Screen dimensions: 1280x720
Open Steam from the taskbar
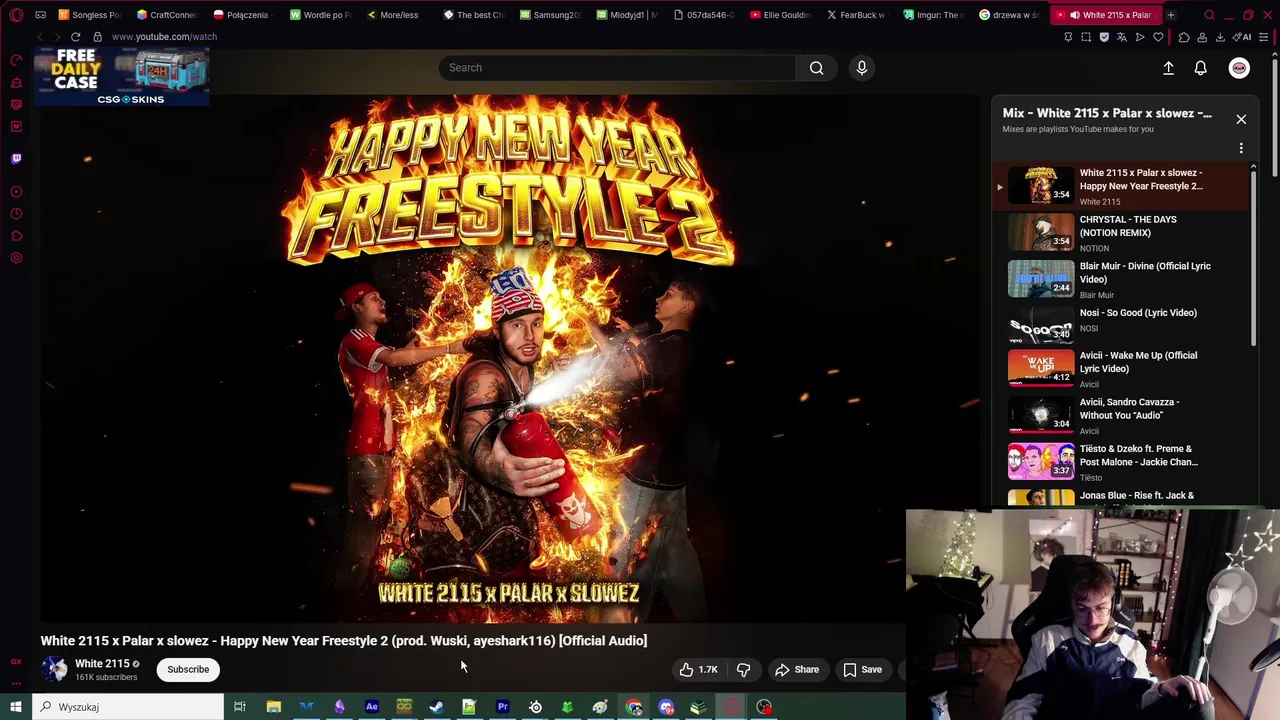click(437, 707)
